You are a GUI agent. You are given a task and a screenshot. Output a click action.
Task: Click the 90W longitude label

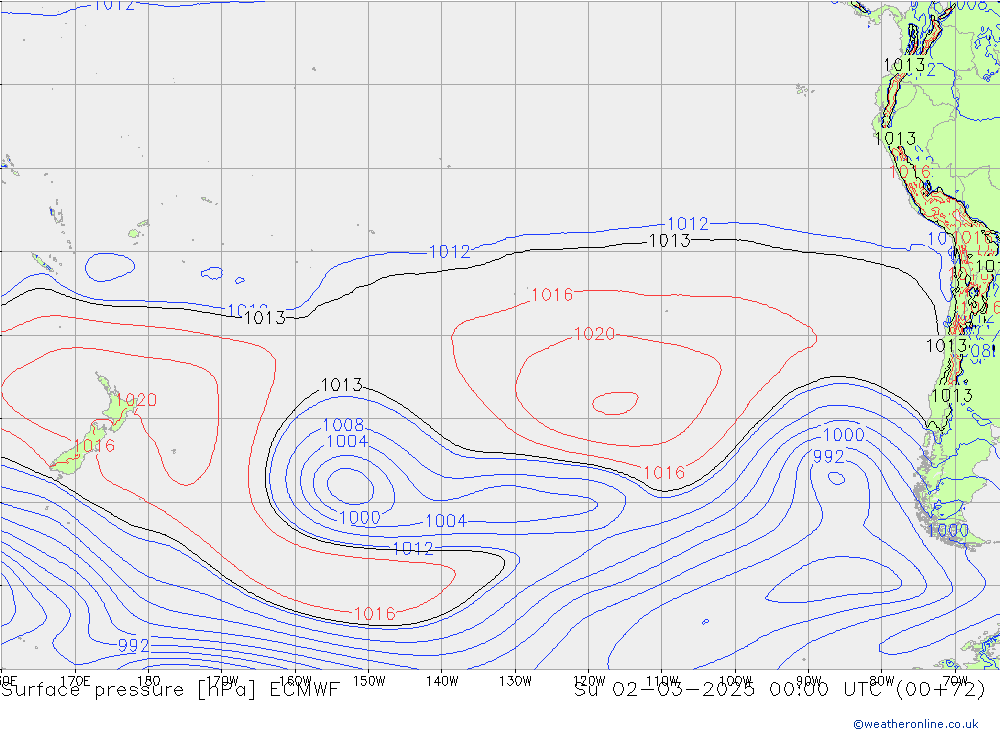[808, 681]
